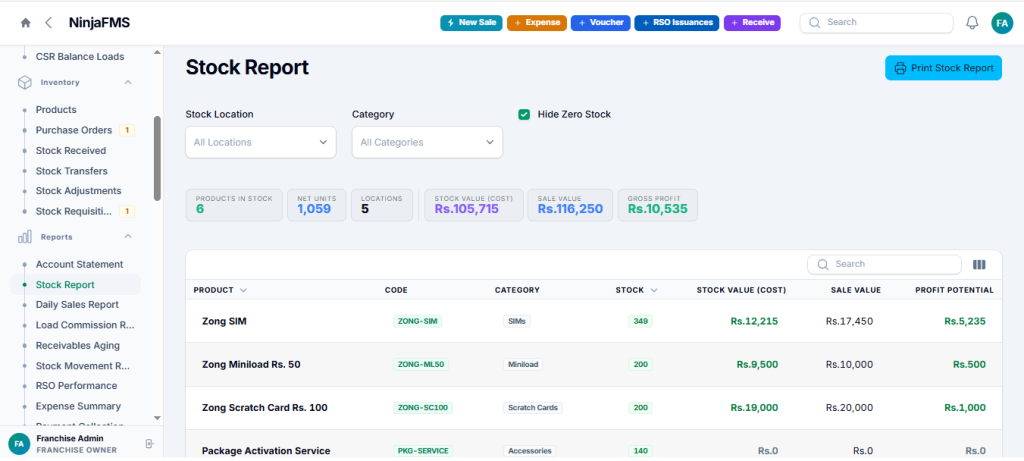Collapse the Reports section
The image size is (1024, 461).
tap(128, 236)
